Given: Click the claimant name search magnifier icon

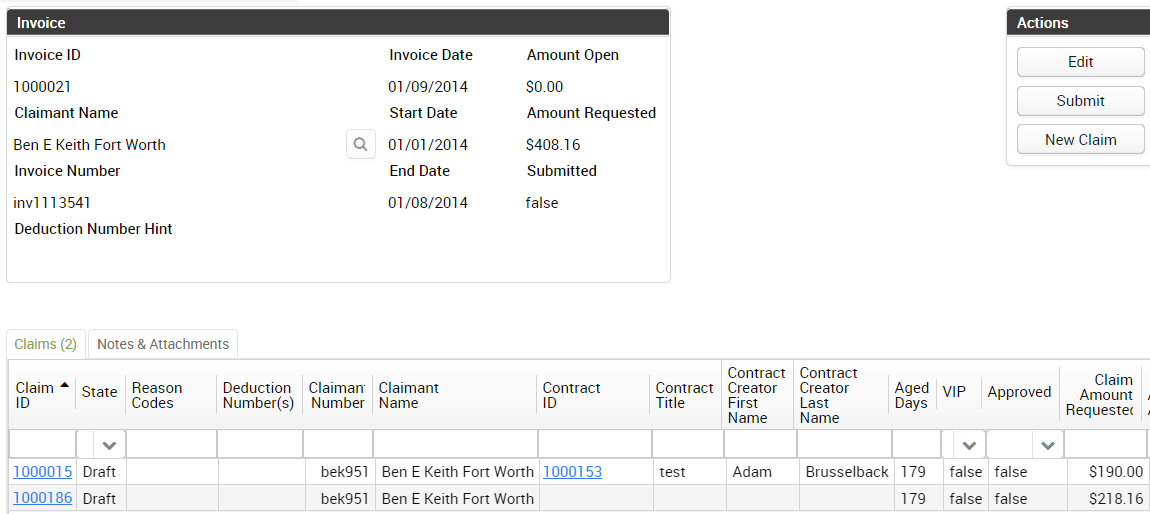Looking at the screenshot, I should 361,144.
